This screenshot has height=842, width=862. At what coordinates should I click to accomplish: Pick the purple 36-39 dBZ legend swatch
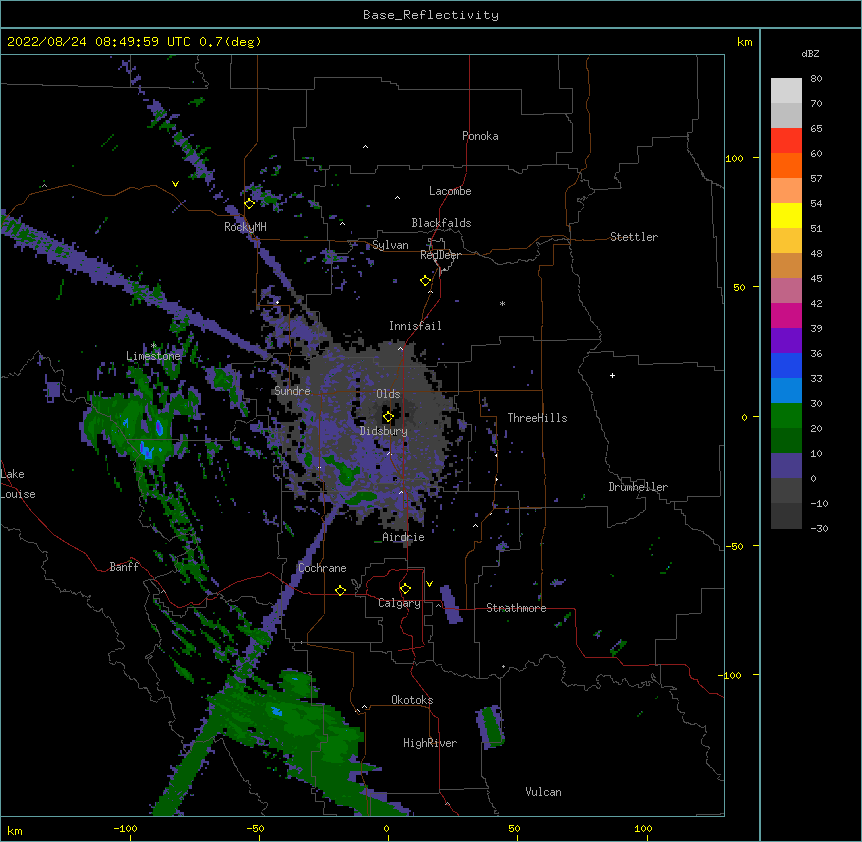click(786, 341)
